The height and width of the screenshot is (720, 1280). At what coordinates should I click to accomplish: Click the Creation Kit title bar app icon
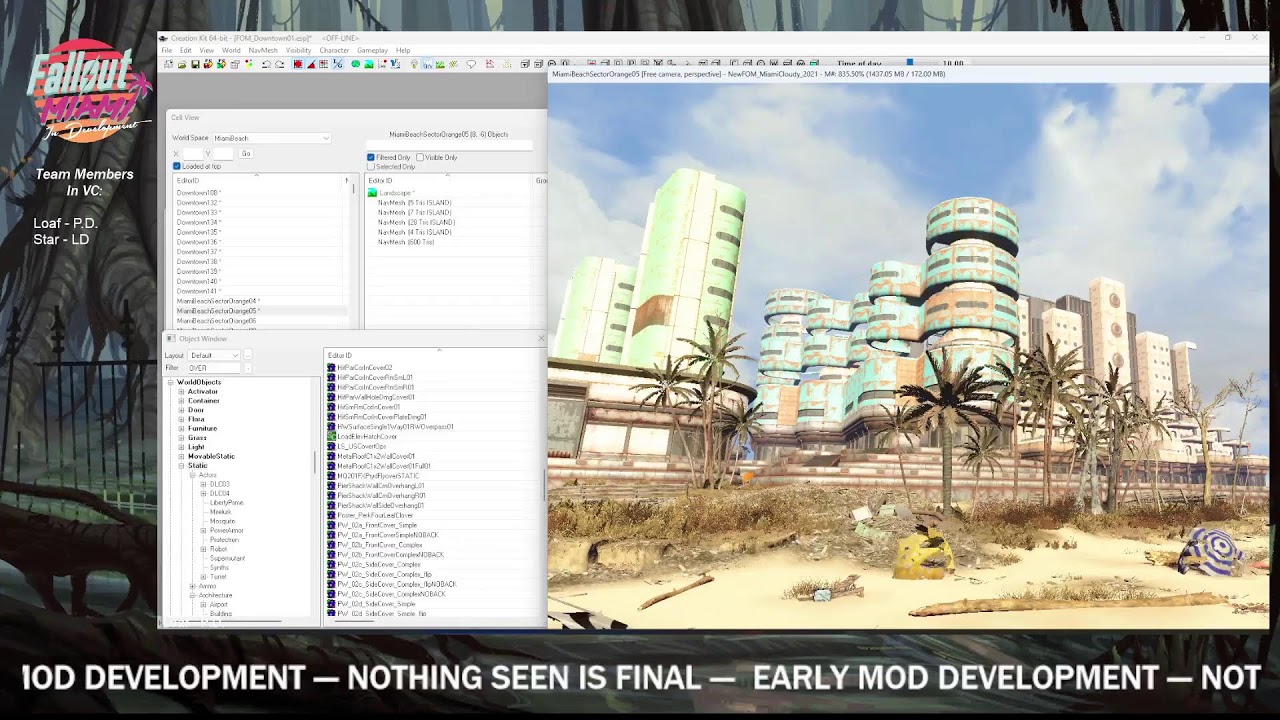[x=165, y=38]
